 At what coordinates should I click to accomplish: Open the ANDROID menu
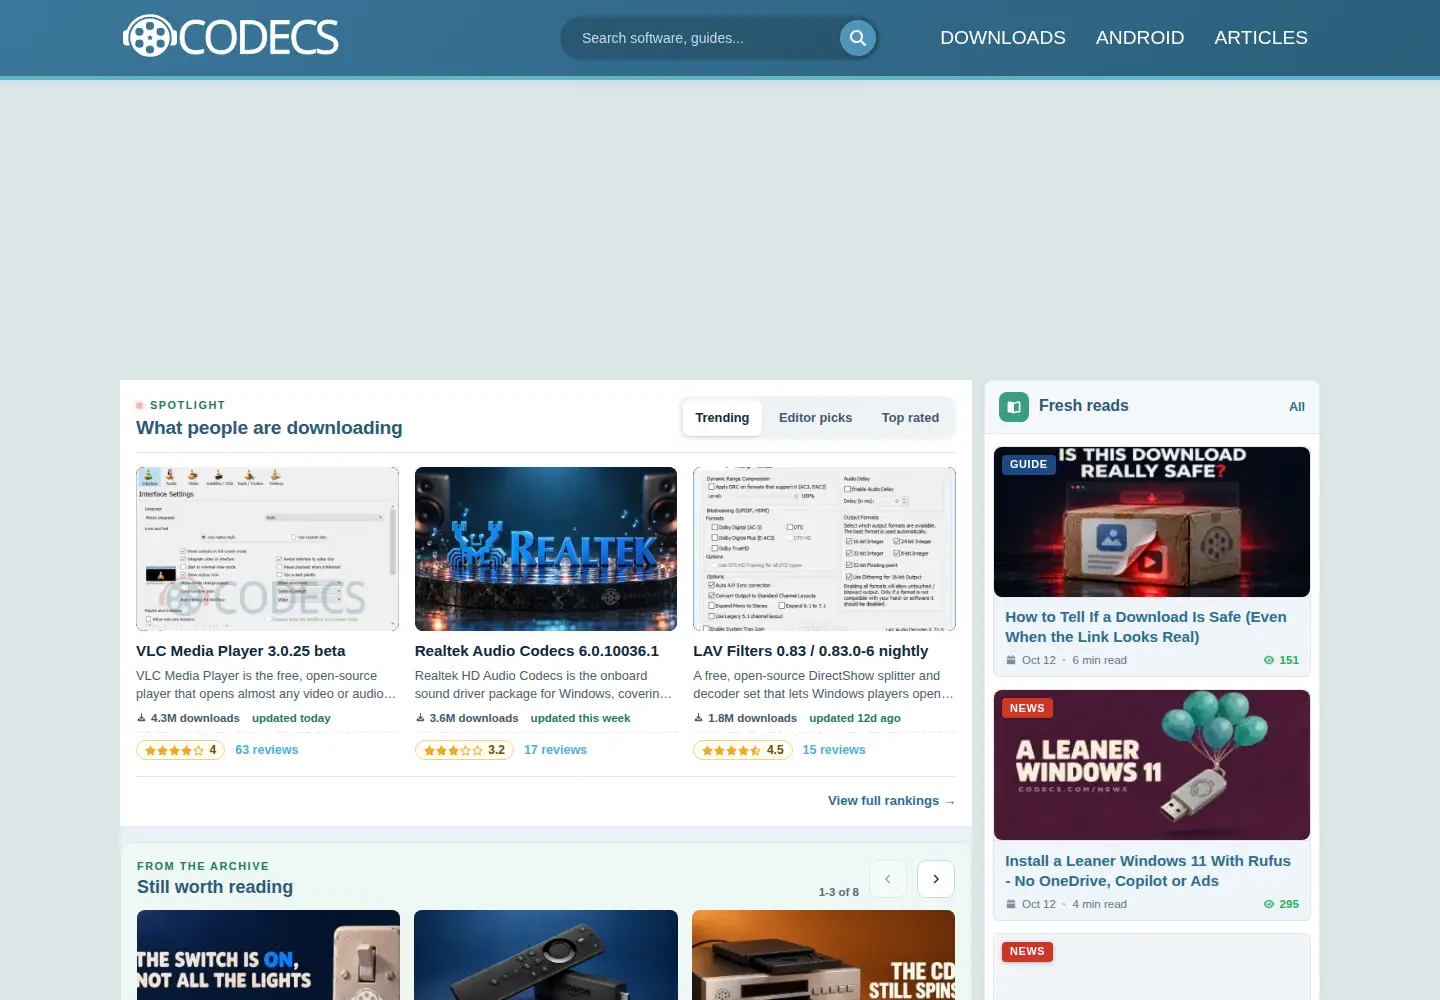coord(1140,38)
